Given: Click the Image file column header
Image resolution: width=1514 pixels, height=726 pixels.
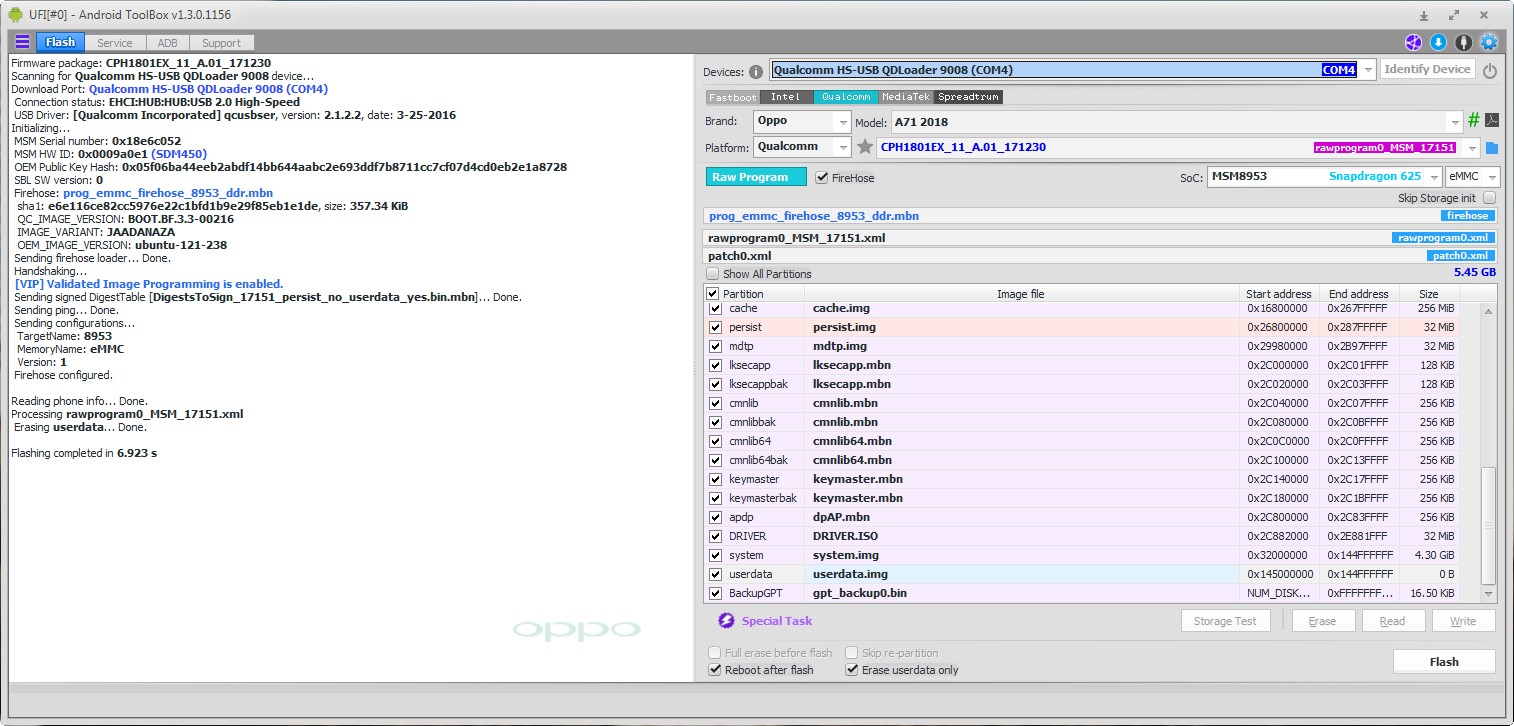Looking at the screenshot, I should [1020, 294].
